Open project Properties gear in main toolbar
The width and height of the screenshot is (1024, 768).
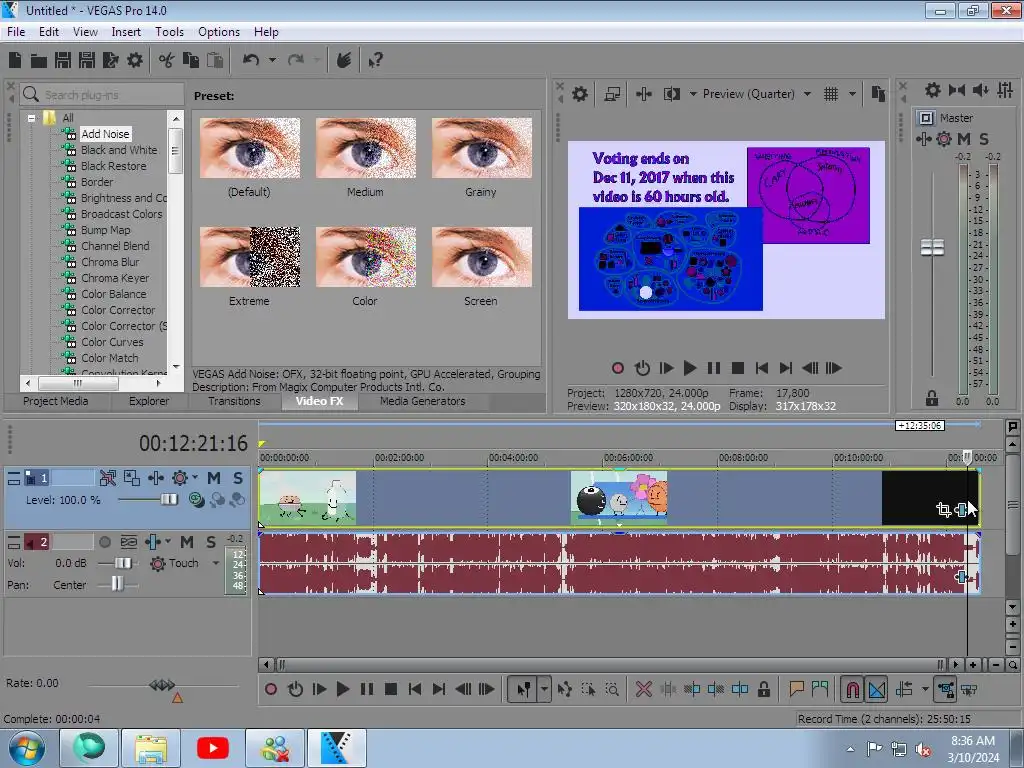pos(135,60)
